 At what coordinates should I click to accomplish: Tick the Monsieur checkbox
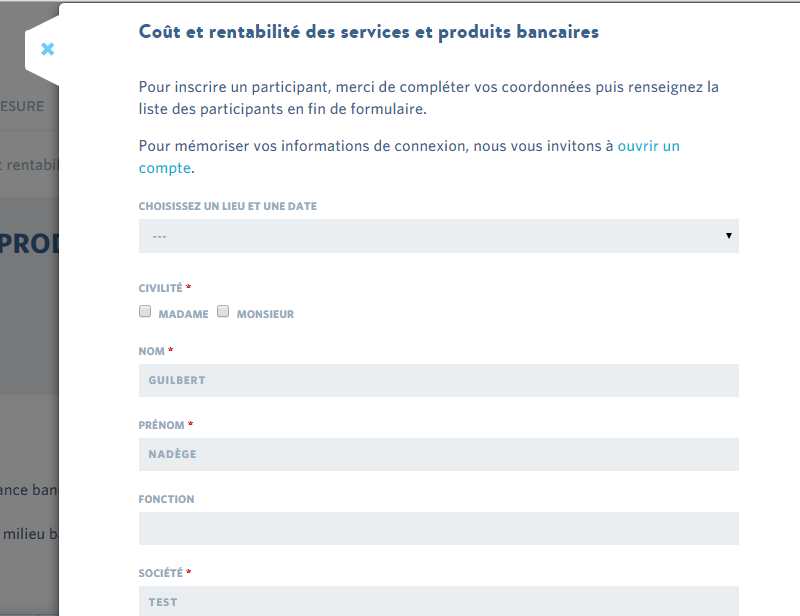223,311
